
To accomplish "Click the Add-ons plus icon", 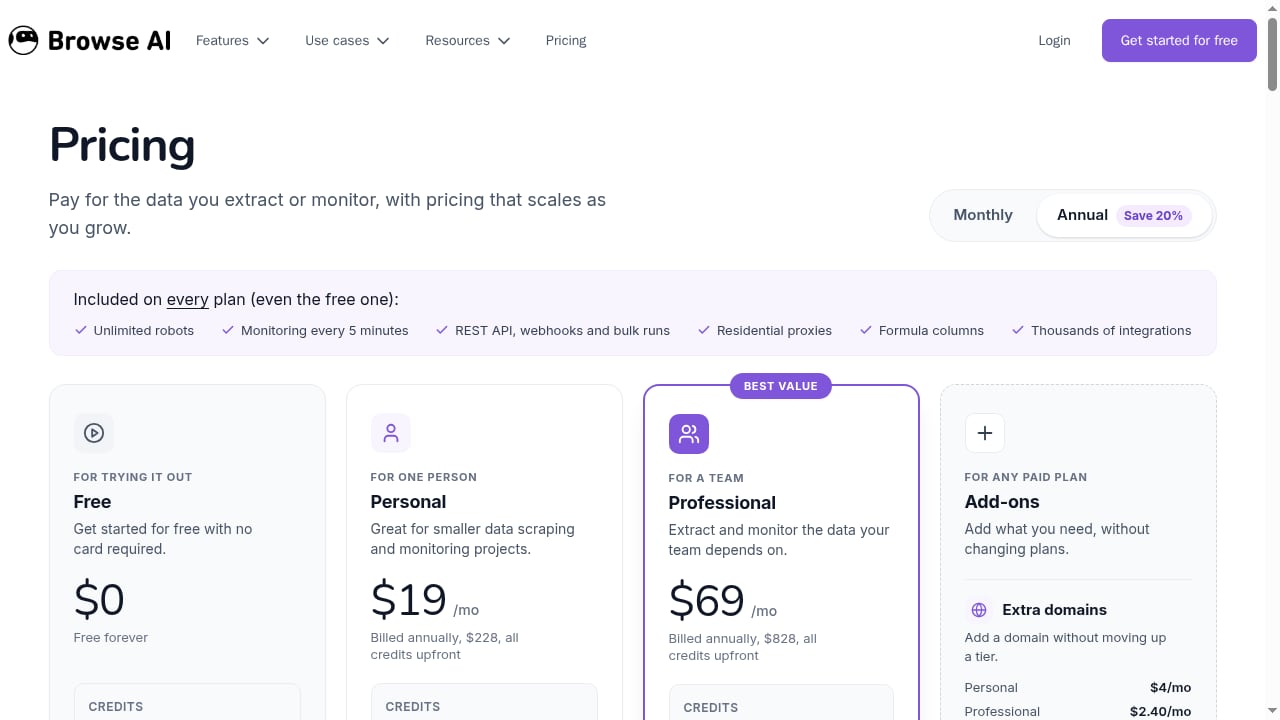I will pyautogui.click(x=985, y=433).
